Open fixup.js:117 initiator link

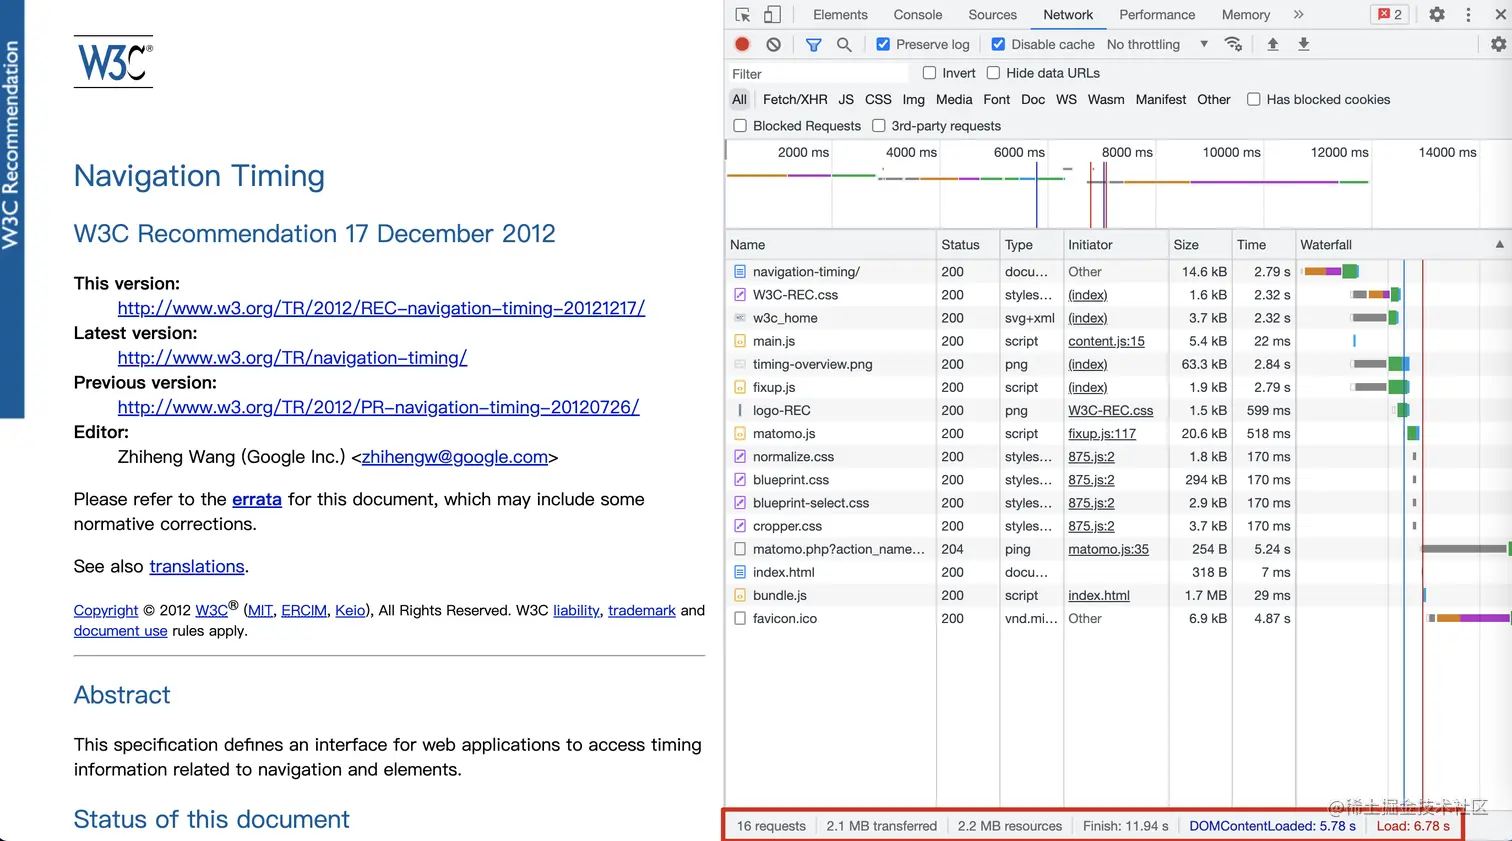pyautogui.click(x=1102, y=433)
